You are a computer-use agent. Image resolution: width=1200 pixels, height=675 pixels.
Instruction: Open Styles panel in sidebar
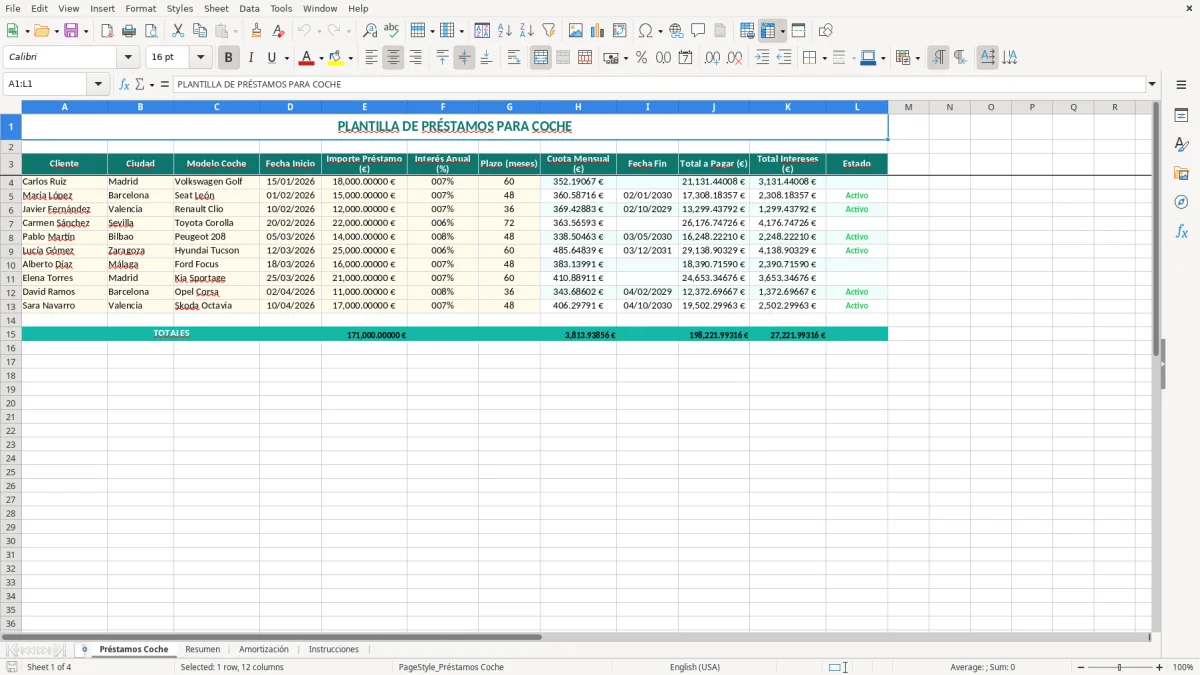[1181, 145]
